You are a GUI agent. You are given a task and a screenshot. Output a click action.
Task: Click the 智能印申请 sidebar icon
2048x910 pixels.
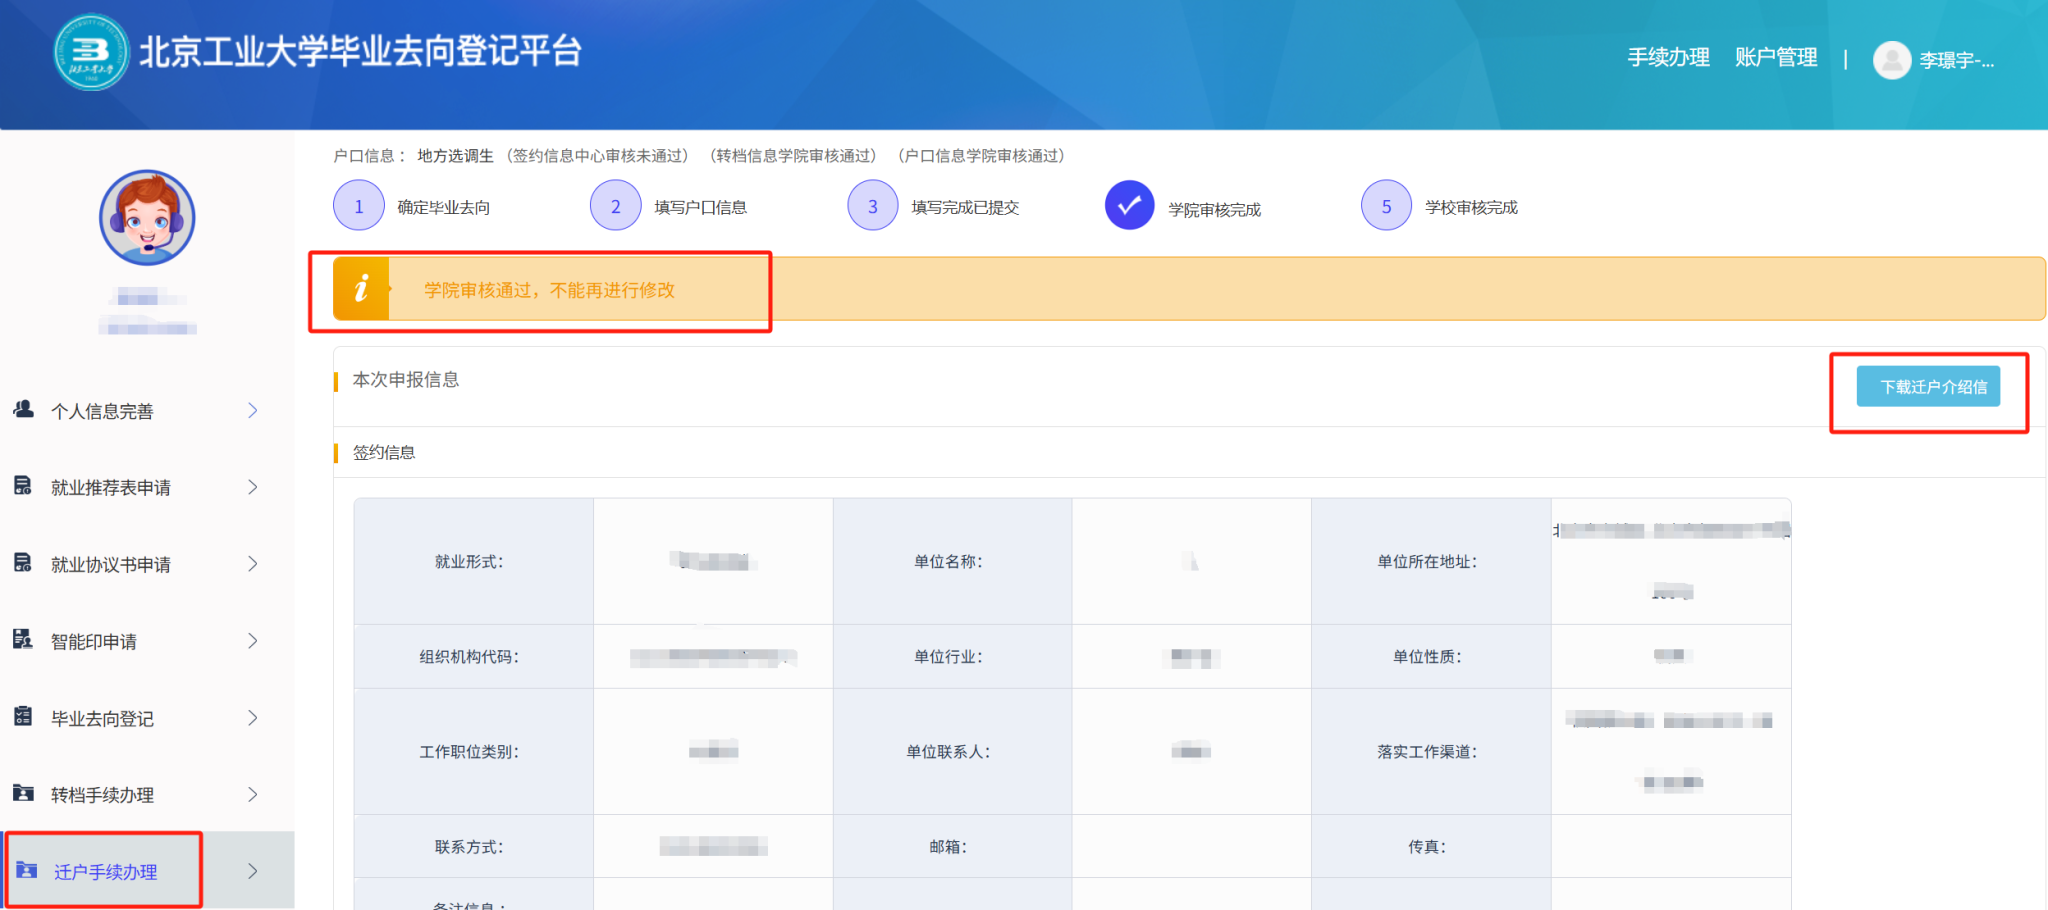[x=23, y=640]
